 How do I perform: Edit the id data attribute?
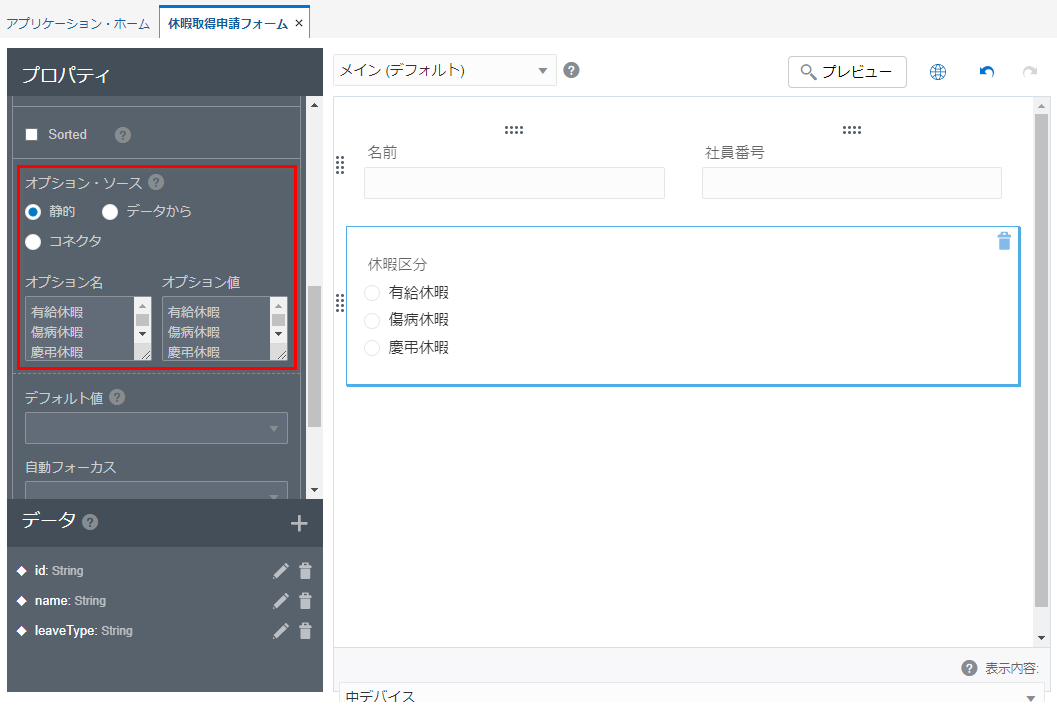tap(281, 571)
